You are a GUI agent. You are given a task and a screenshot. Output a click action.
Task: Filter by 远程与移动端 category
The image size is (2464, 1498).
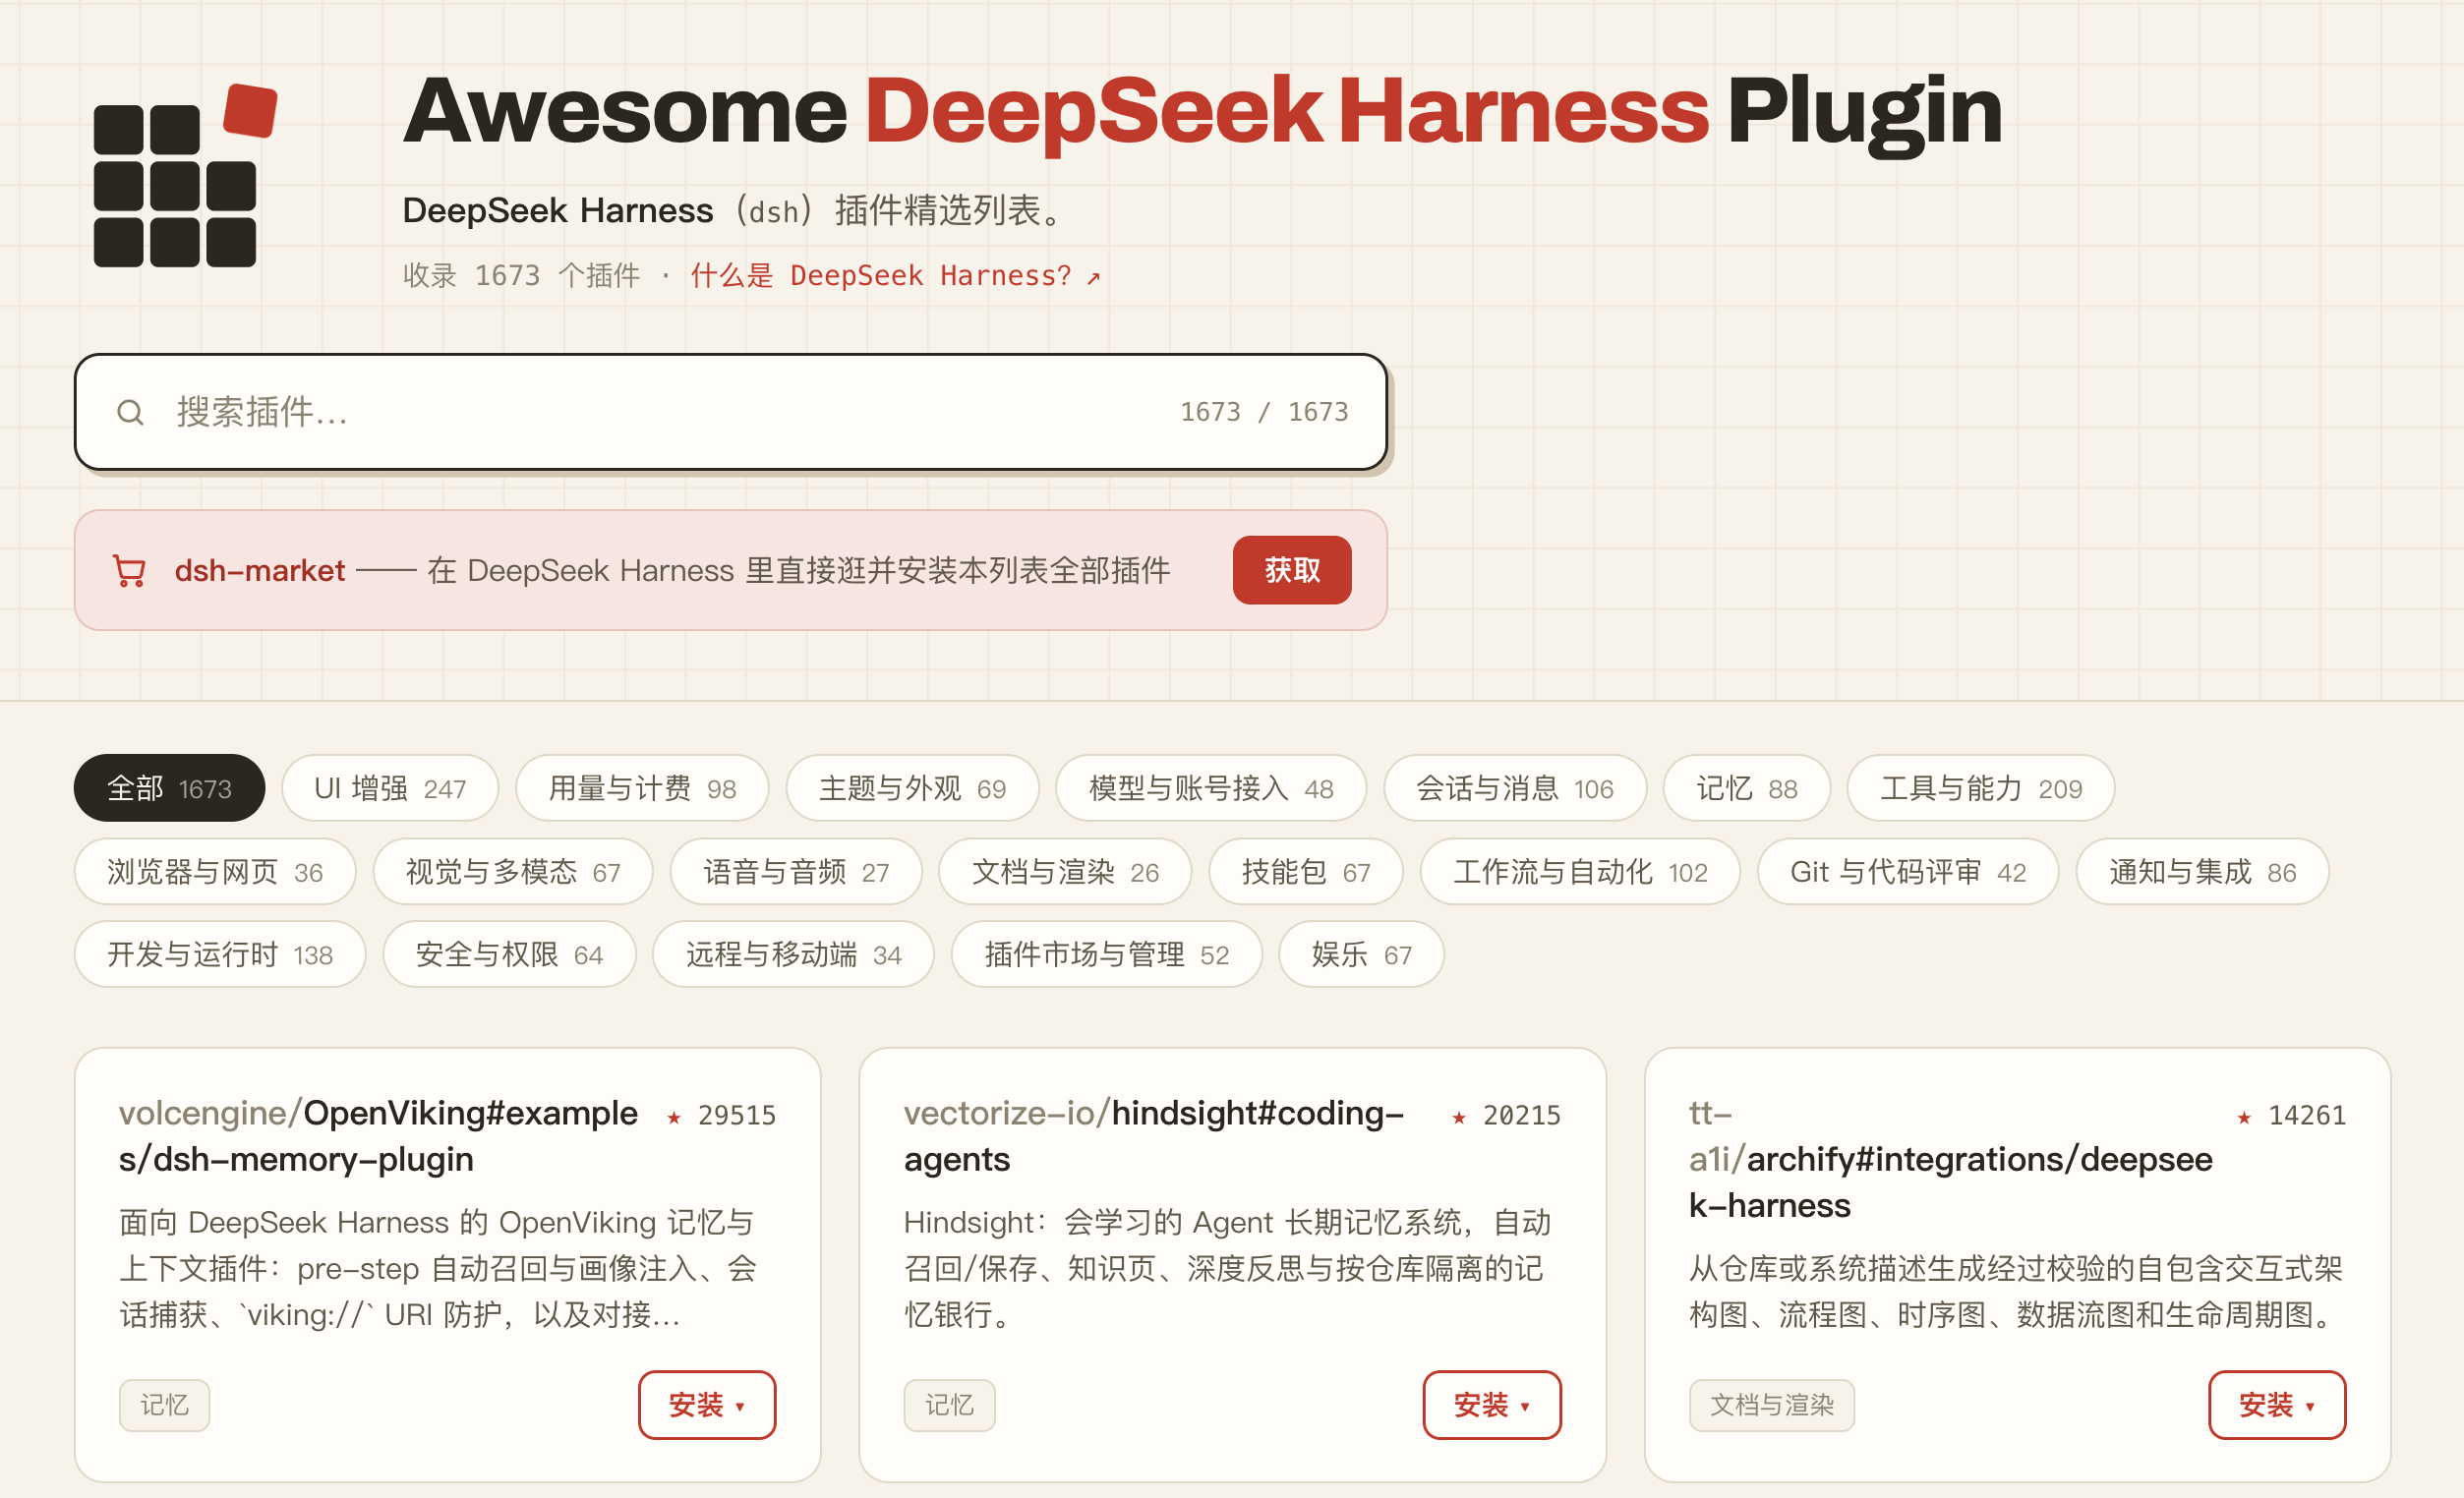(793, 954)
